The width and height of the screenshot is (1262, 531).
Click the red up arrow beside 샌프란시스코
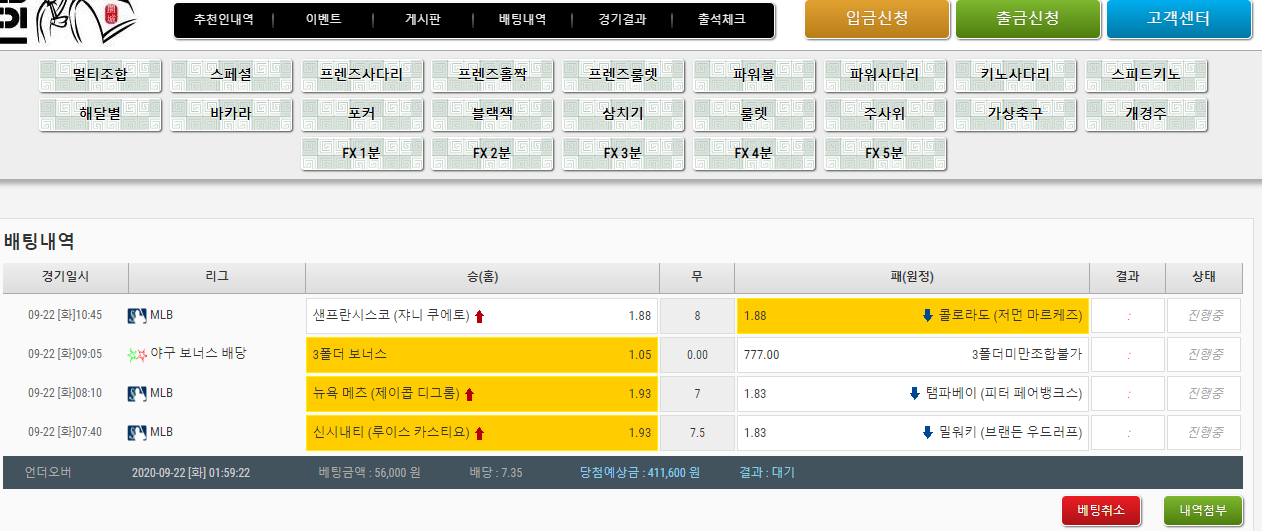(479, 316)
